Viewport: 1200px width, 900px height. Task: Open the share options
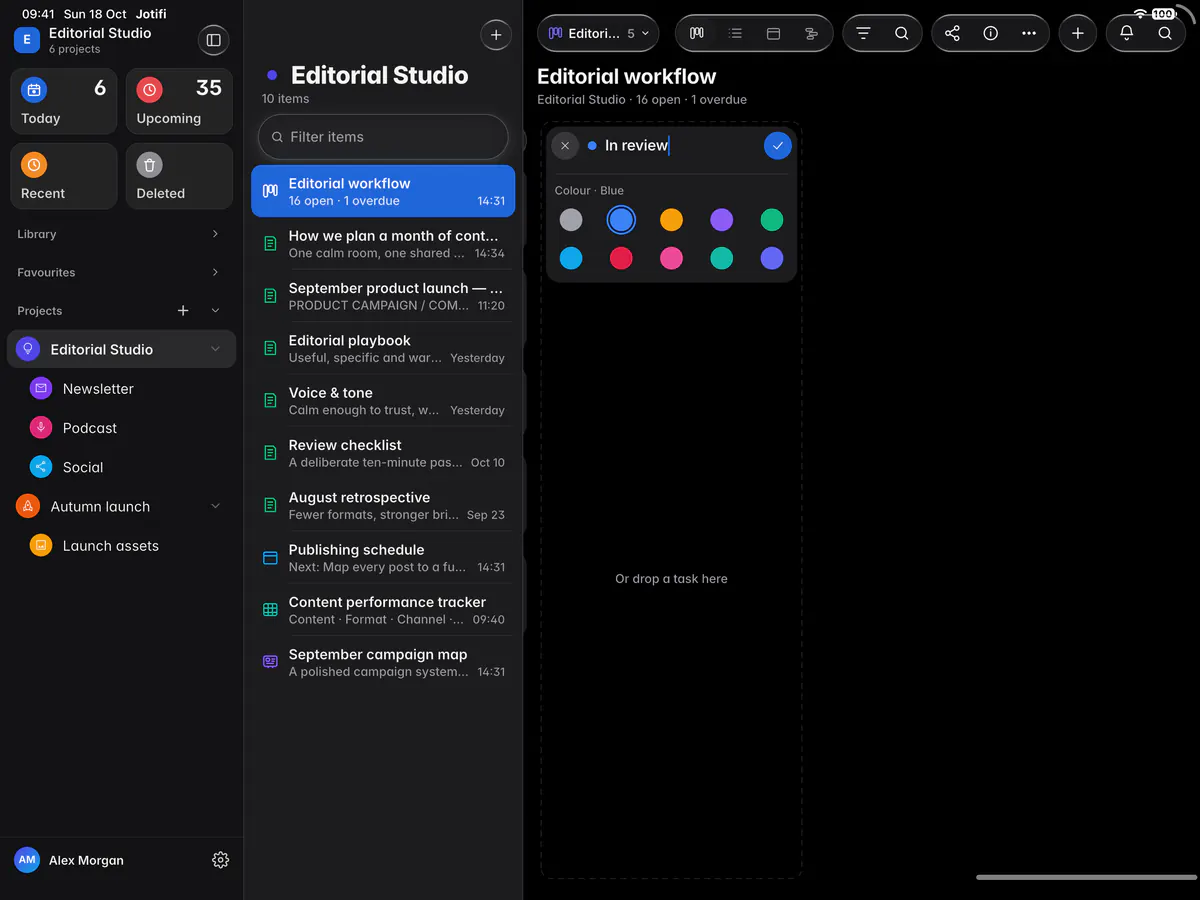[952, 33]
